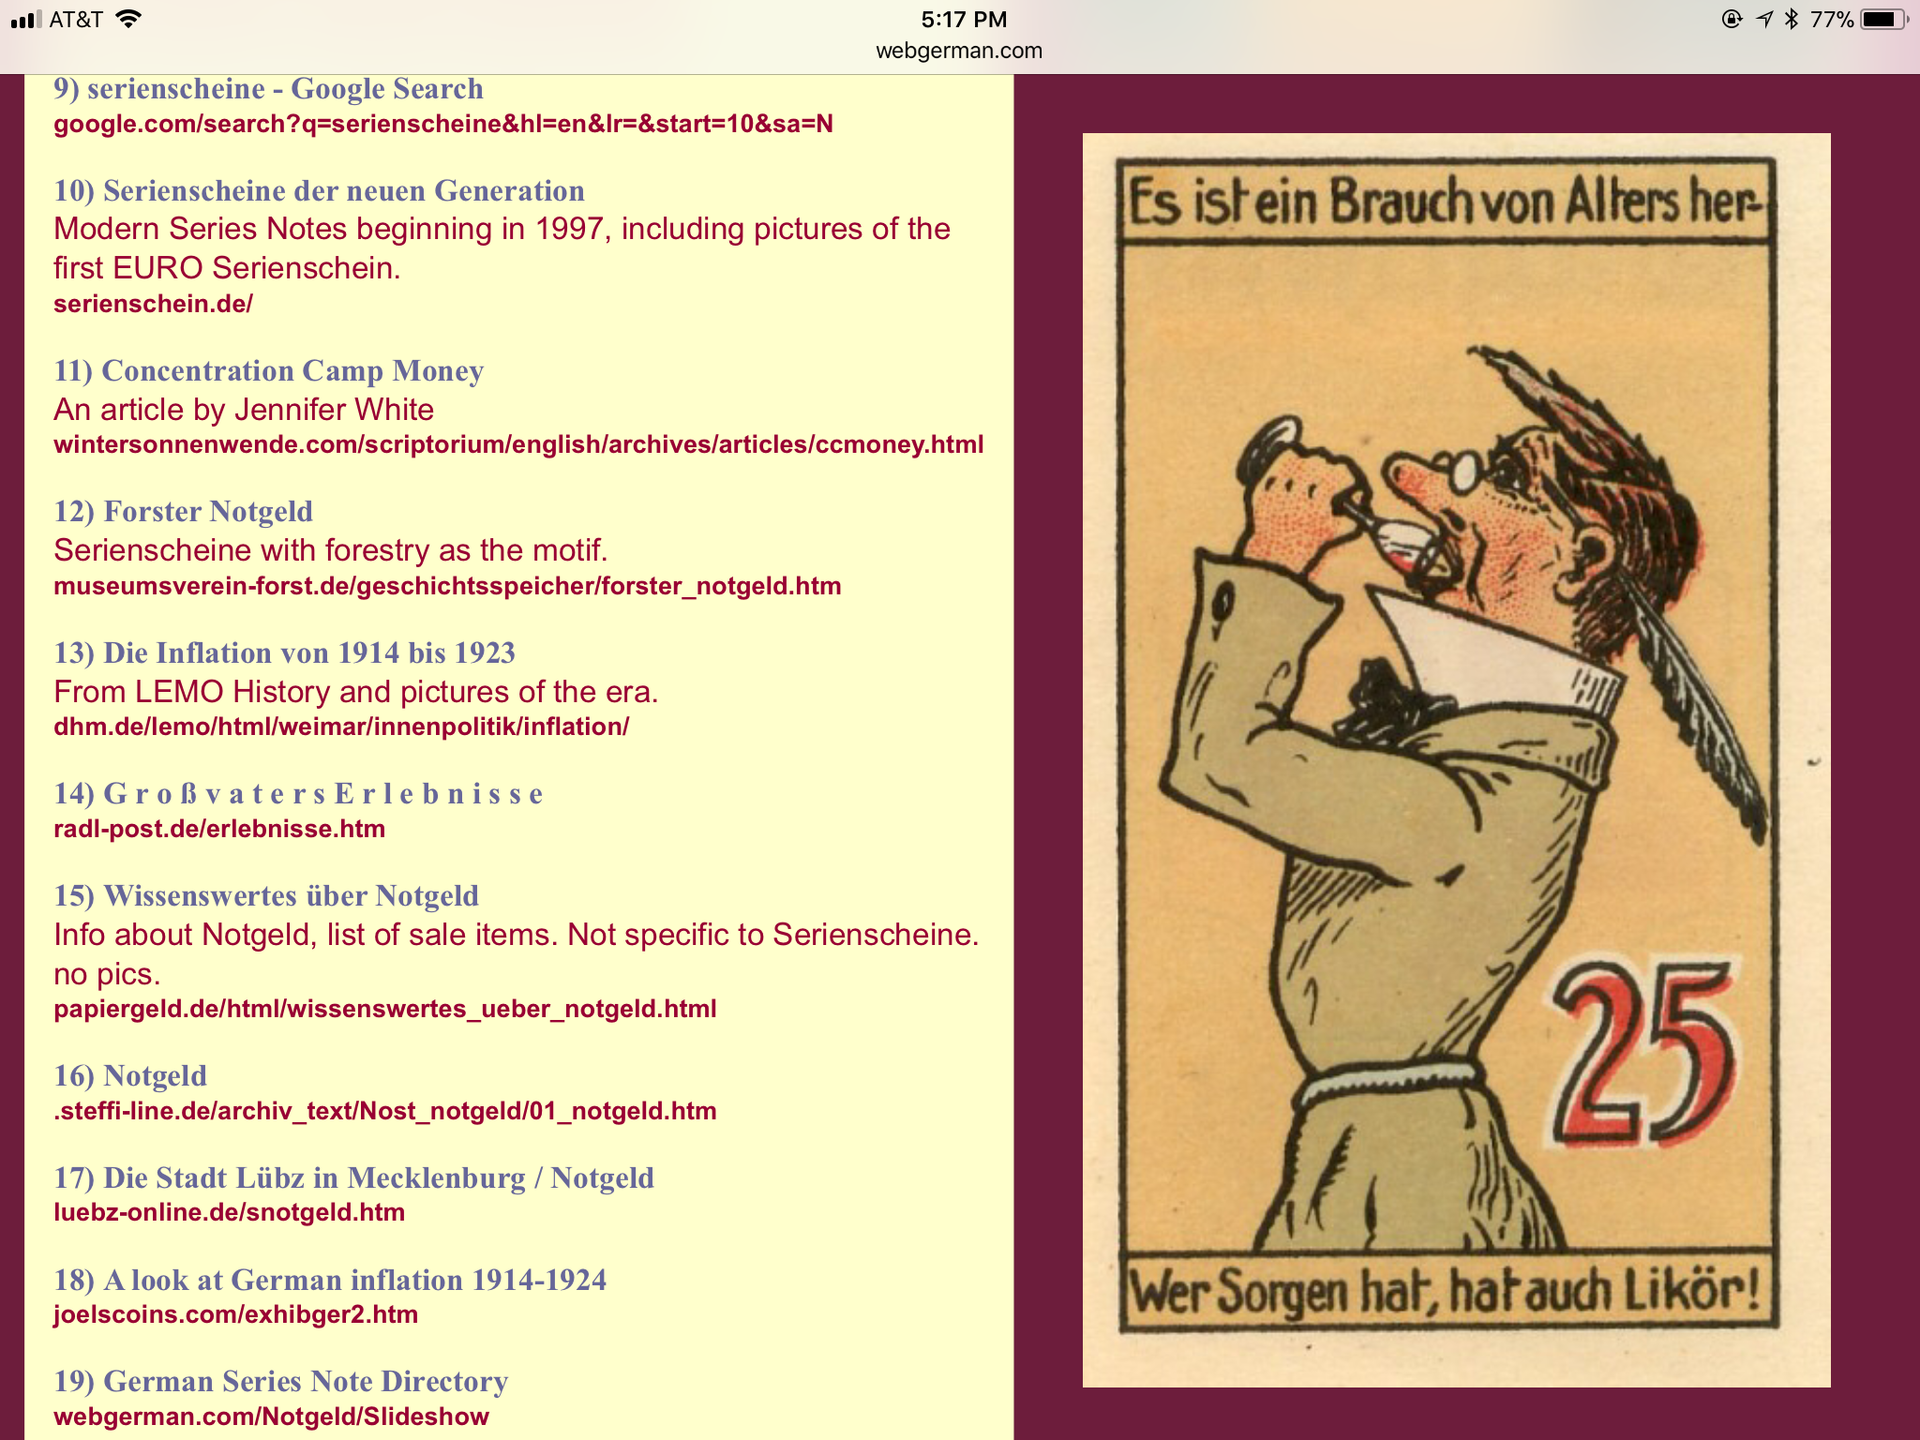Open A look at German inflation link
The width and height of the screenshot is (1920, 1440).
click(330, 1280)
